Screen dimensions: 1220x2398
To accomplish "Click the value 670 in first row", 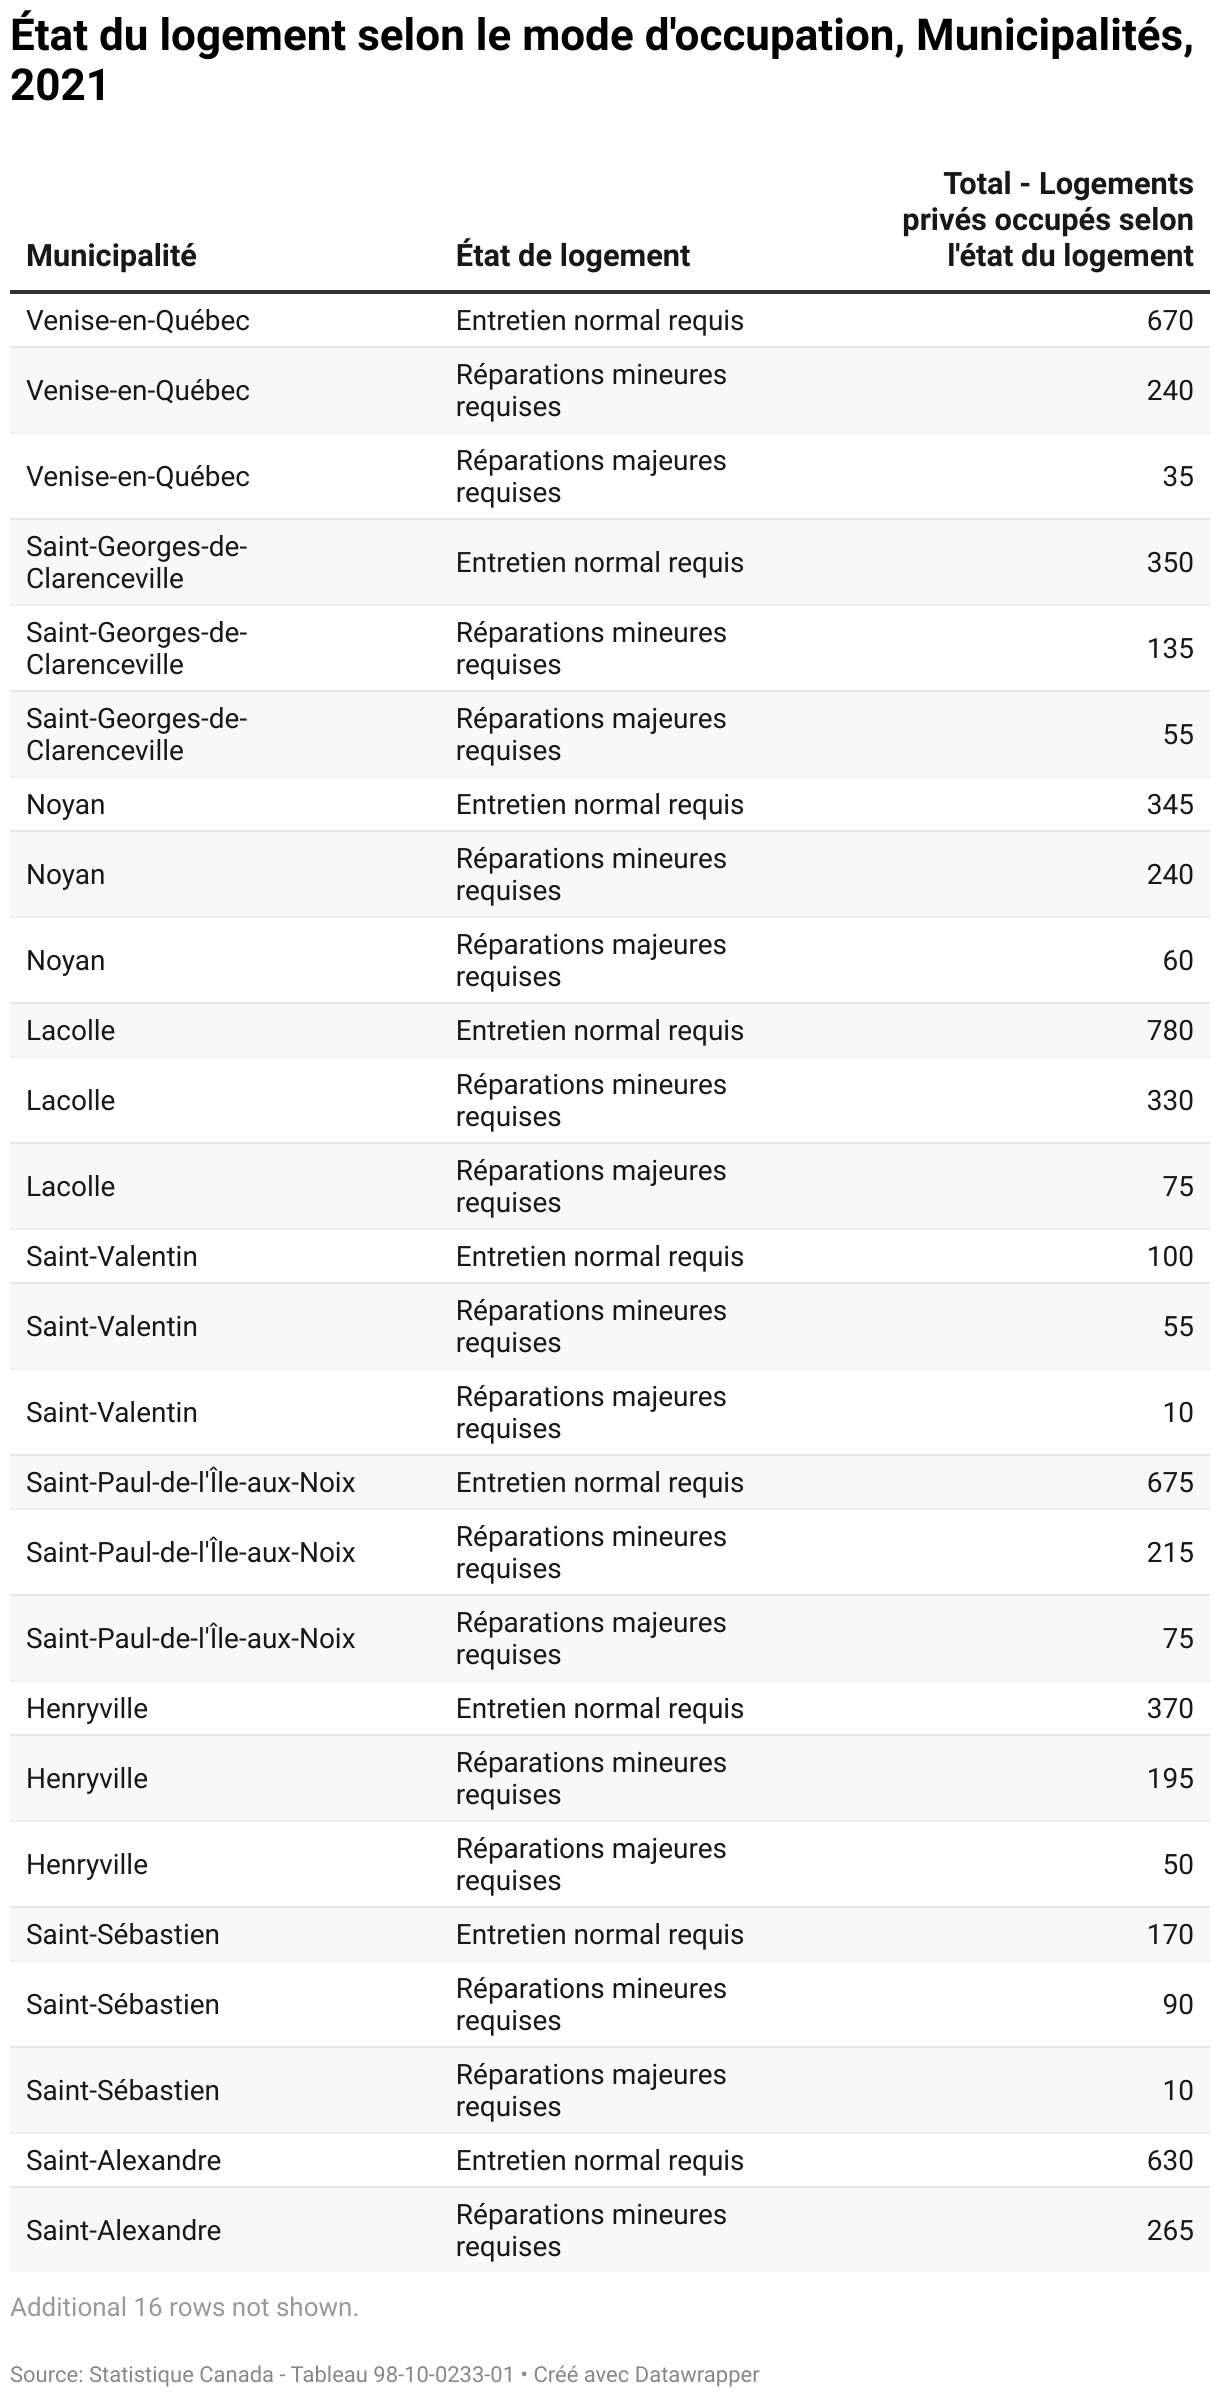I will point(1170,320).
